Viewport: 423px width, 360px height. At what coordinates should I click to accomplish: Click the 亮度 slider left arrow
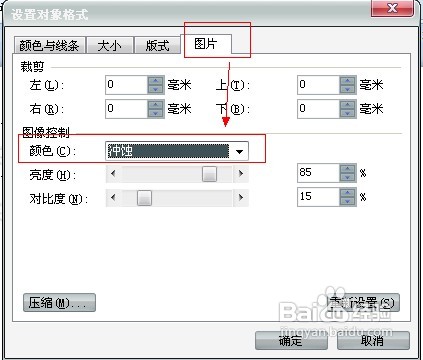(113, 173)
